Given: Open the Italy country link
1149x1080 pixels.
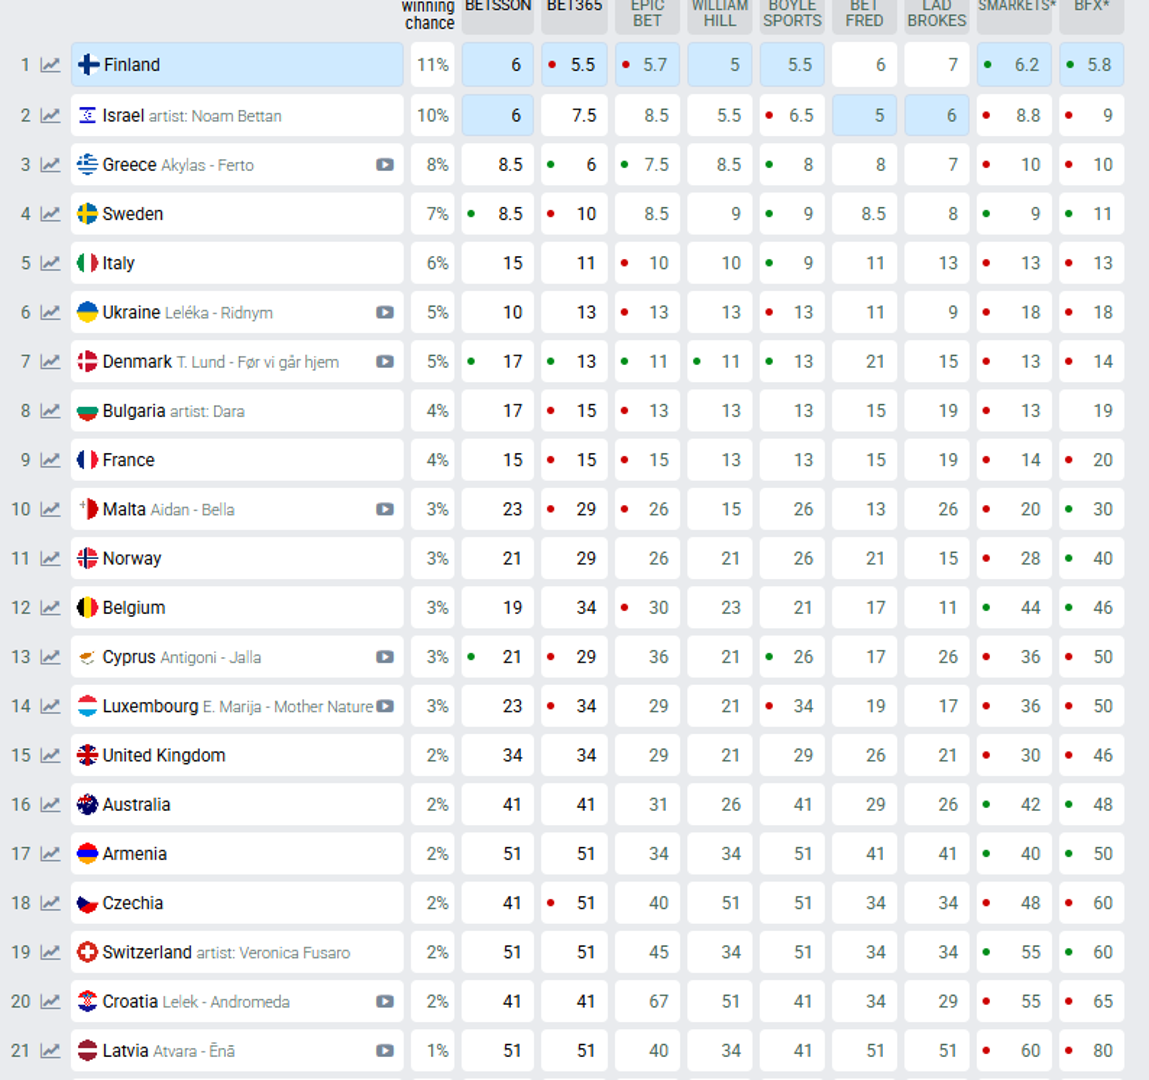Looking at the screenshot, I should 118,263.
